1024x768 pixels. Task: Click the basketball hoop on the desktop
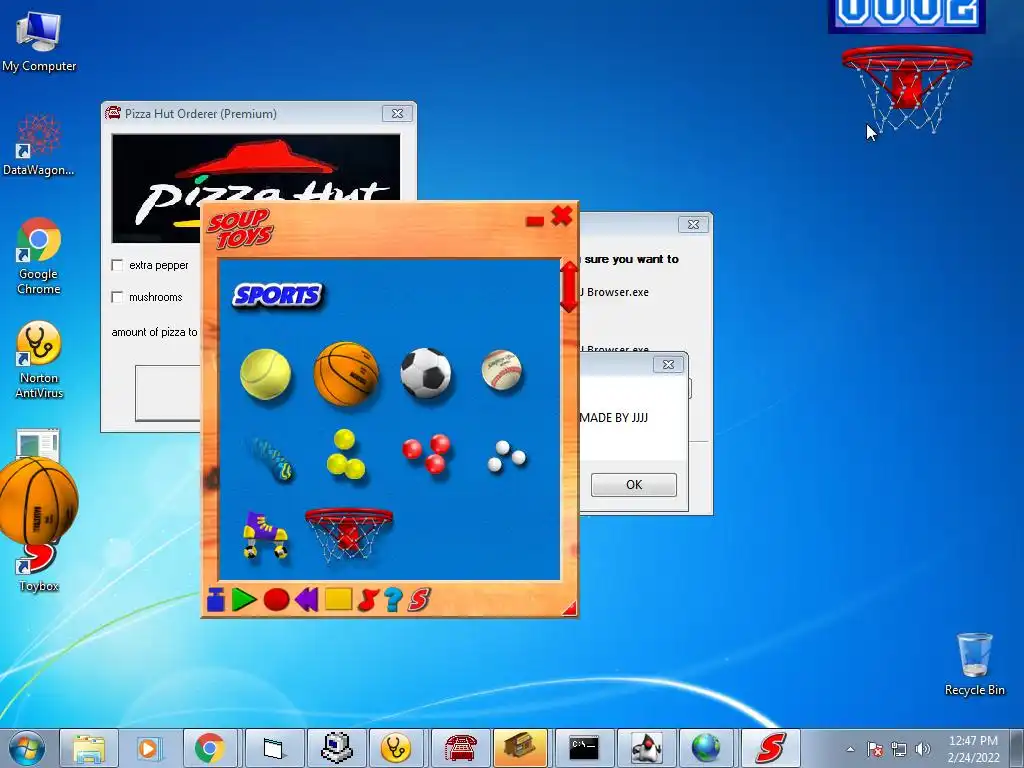pyautogui.click(x=906, y=89)
